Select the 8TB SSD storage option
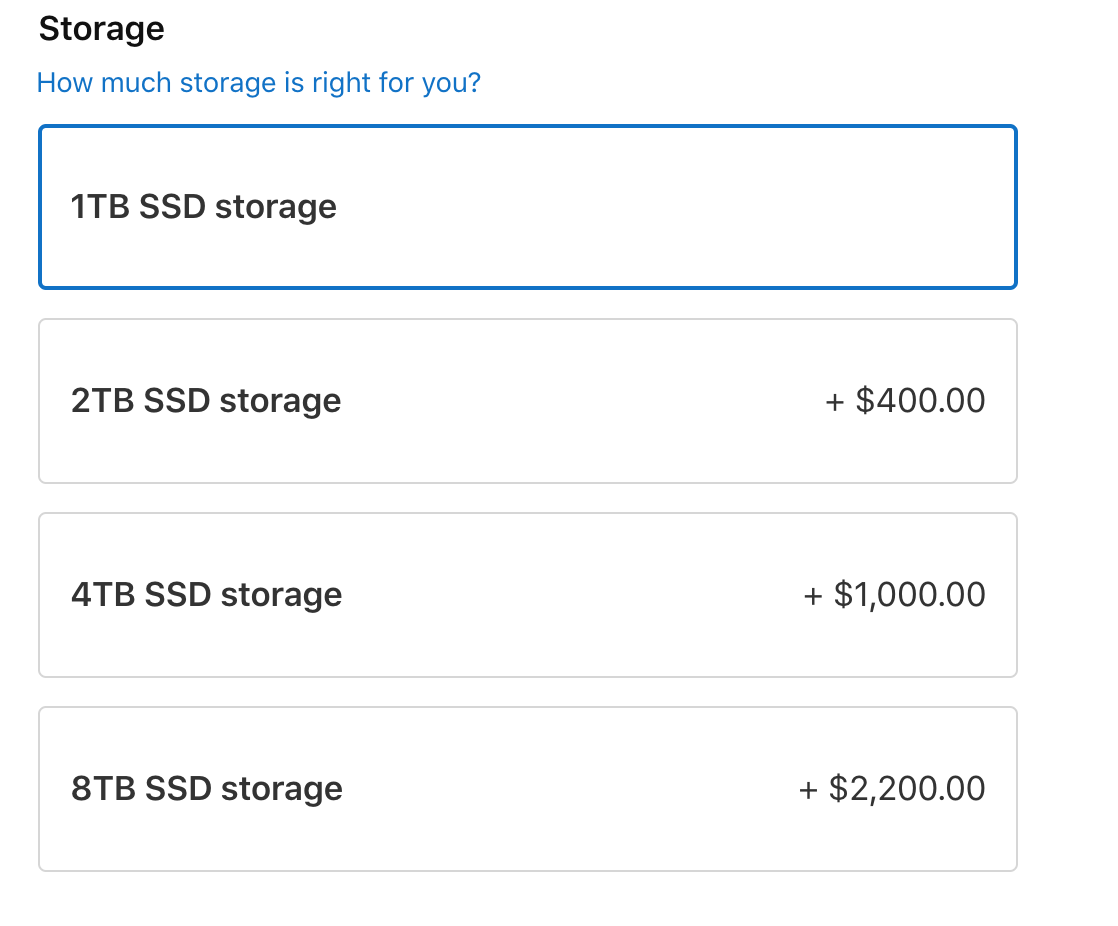 527,789
